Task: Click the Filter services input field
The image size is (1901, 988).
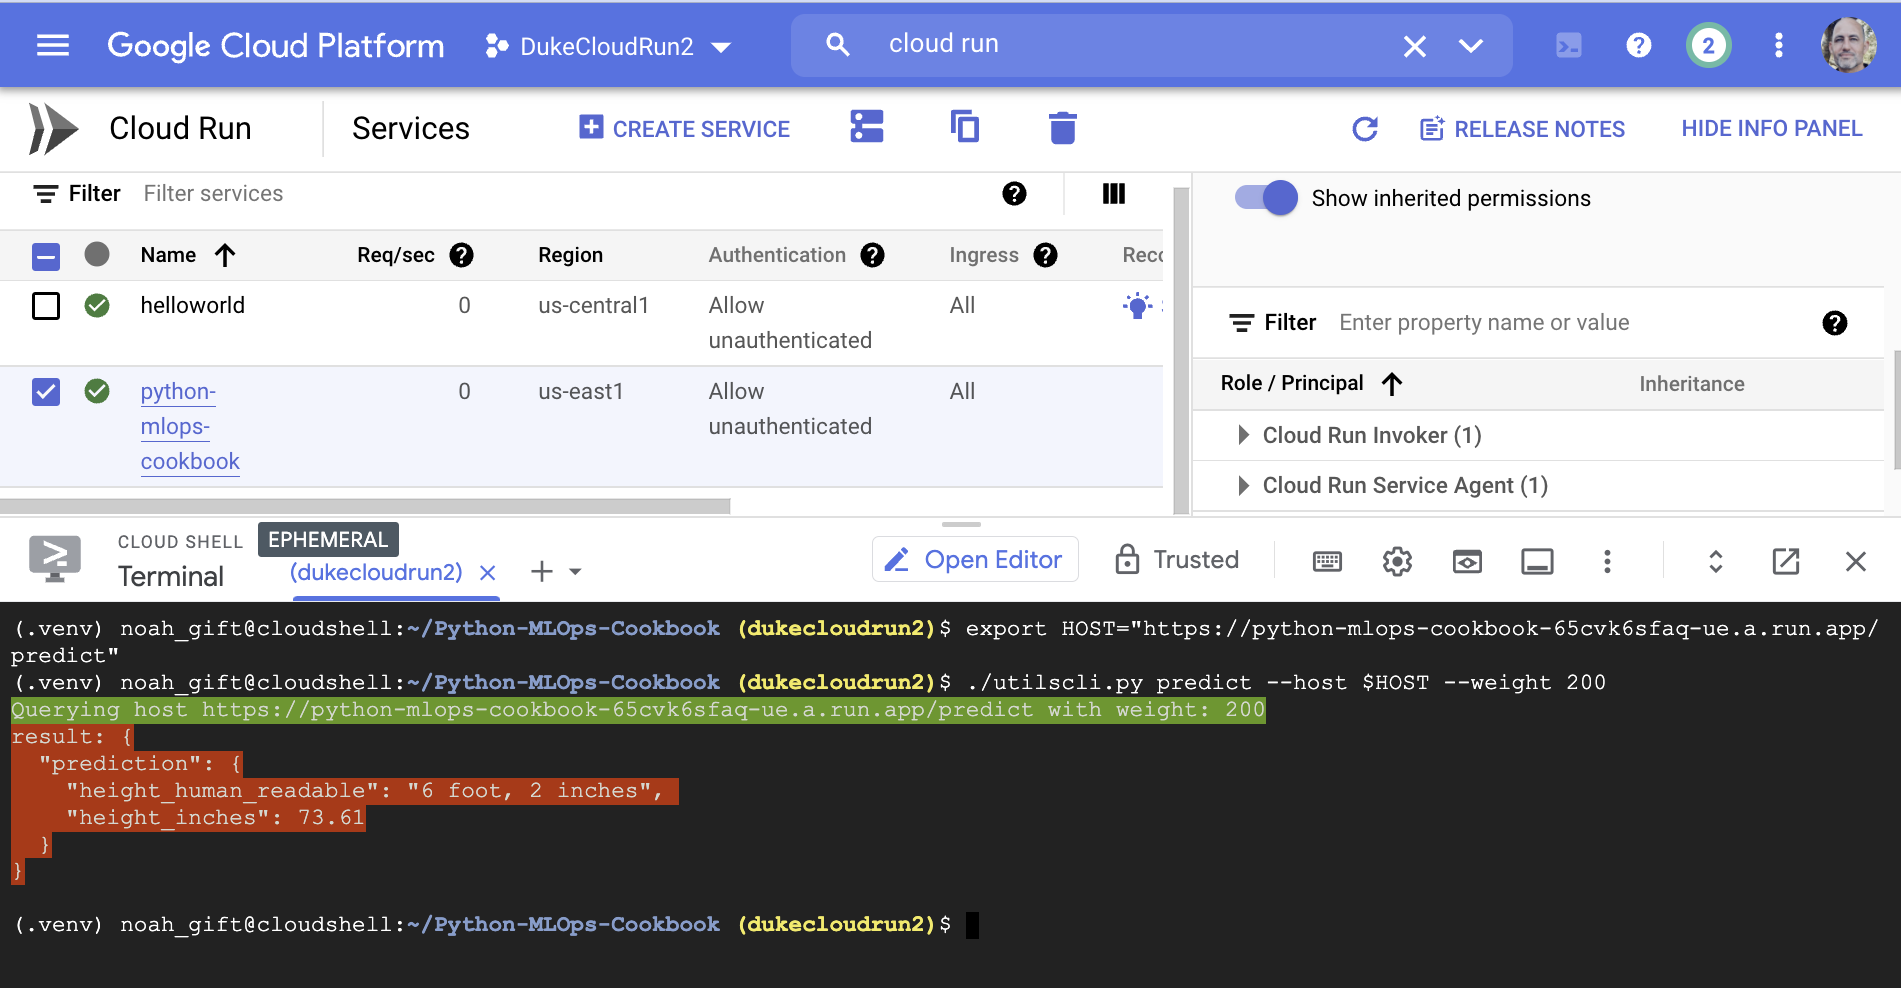Action: pyautogui.click(x=560, y=194)
